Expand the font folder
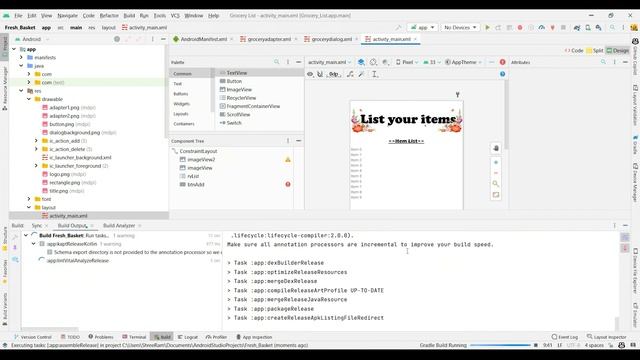Viewport: 640px width, 360px height. click(29, 199)
